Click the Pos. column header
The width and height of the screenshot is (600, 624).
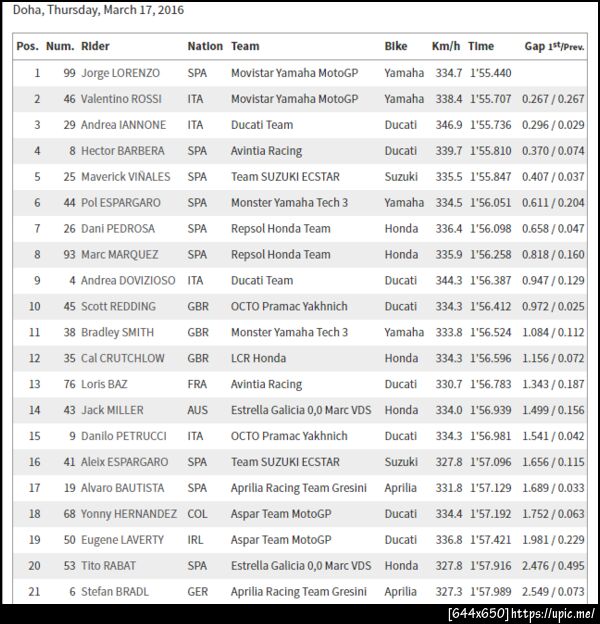click(28, 46)
